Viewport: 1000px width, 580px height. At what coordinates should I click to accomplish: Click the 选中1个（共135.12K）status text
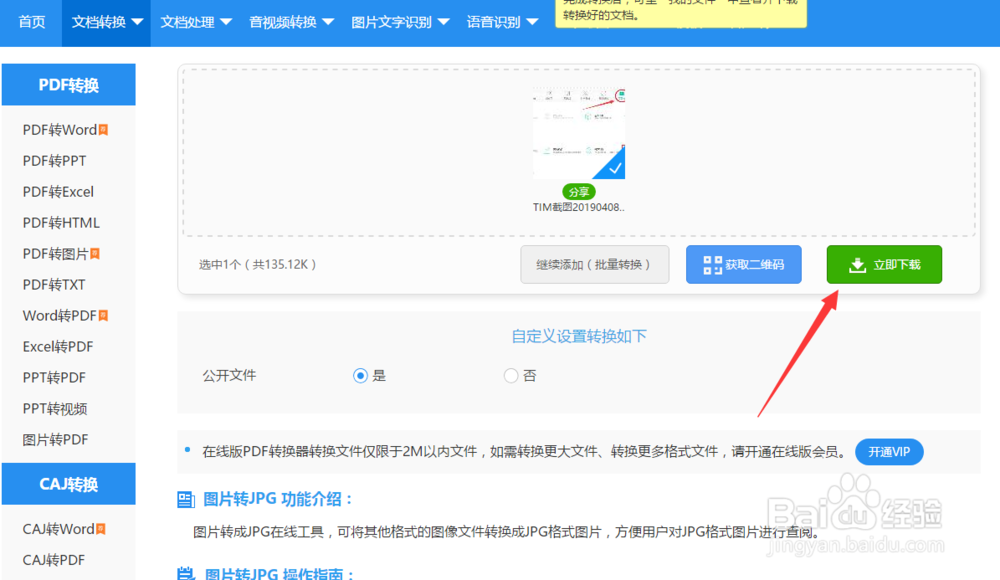pyautogui.click(x=258, y=264)
